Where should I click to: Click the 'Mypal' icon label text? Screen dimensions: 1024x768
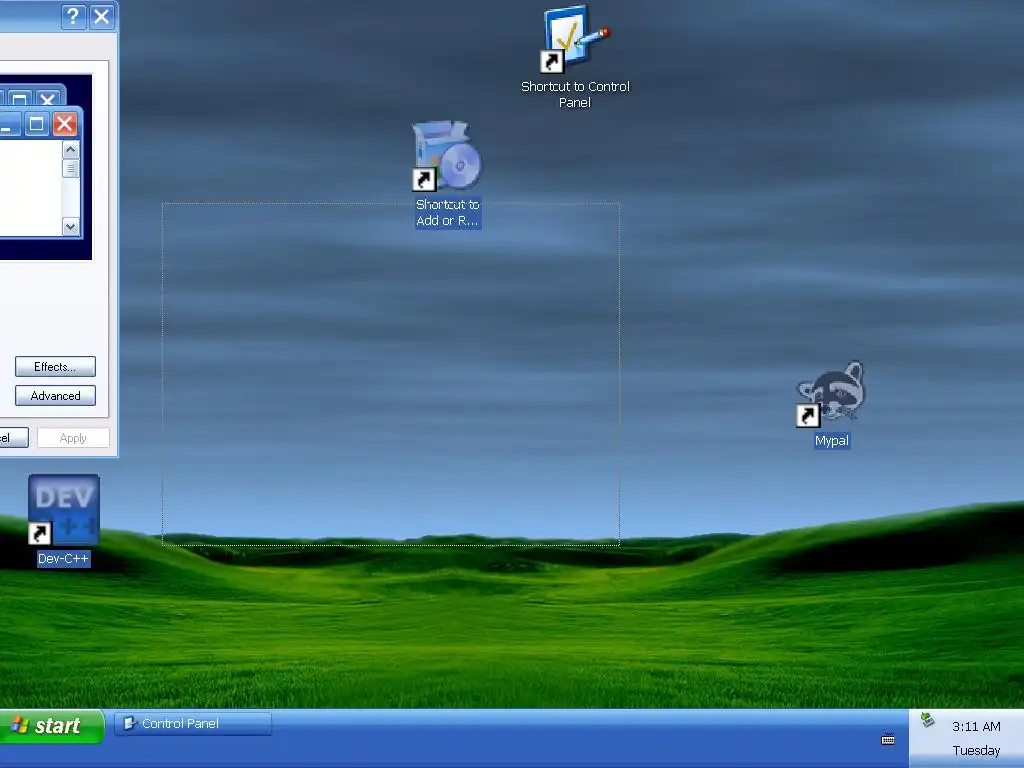pyautogui.click(x=831, y=441)
